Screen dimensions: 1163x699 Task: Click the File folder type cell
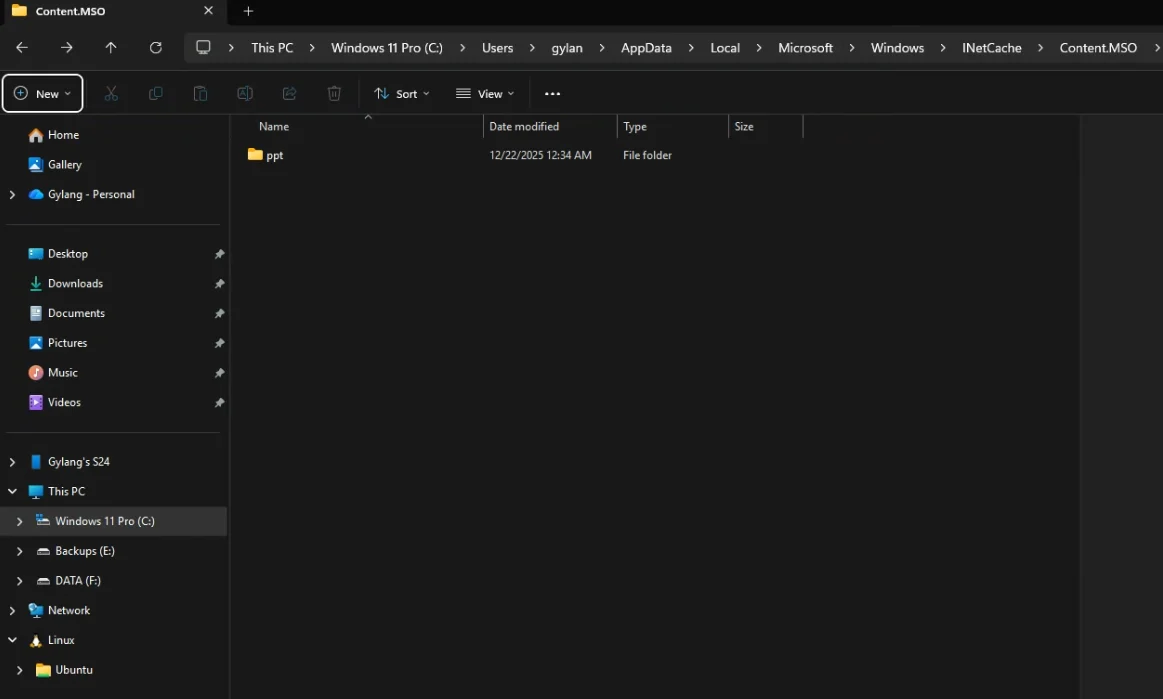tap(648, 155)
